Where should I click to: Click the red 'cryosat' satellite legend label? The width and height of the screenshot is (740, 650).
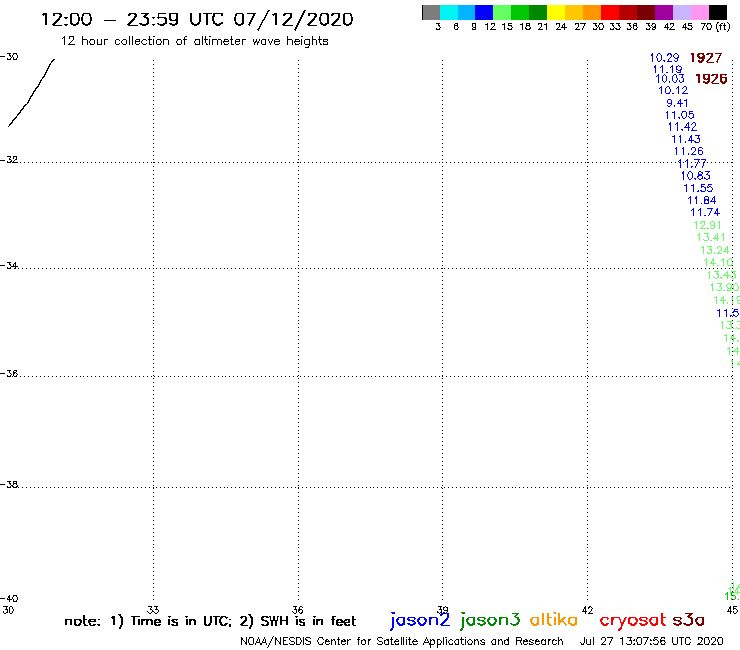tap(633, 620)
